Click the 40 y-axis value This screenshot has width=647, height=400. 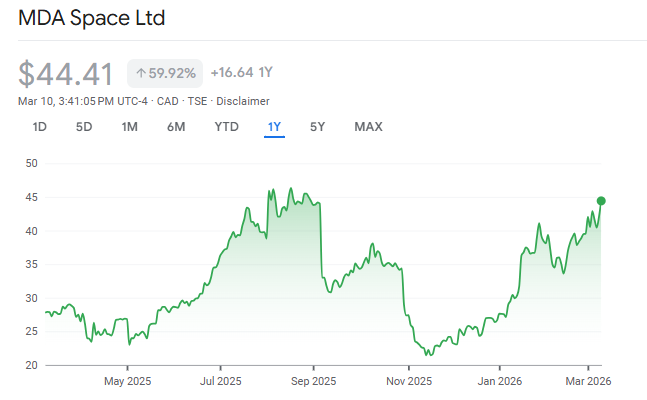coord(31,231)
